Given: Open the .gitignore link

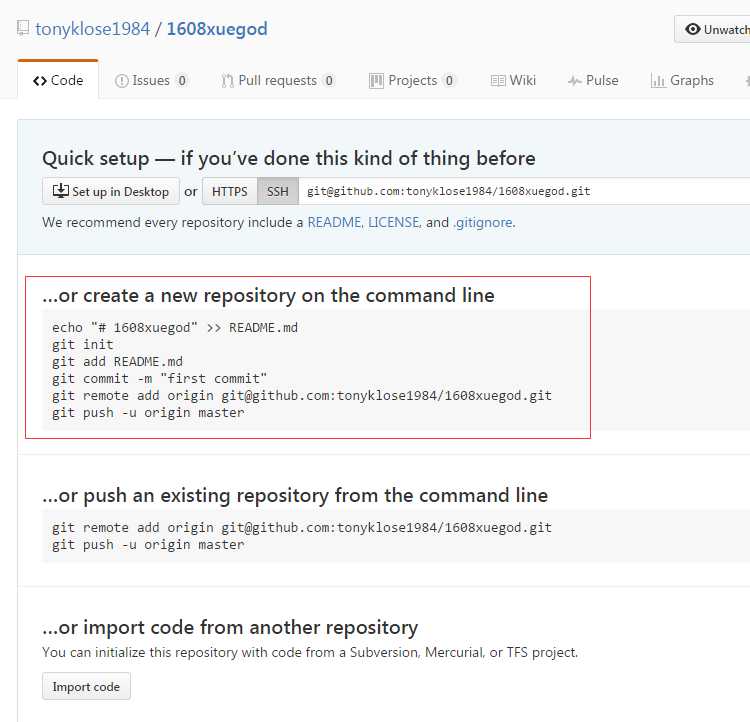Looking at the screenshot, I should click(483, 222).
